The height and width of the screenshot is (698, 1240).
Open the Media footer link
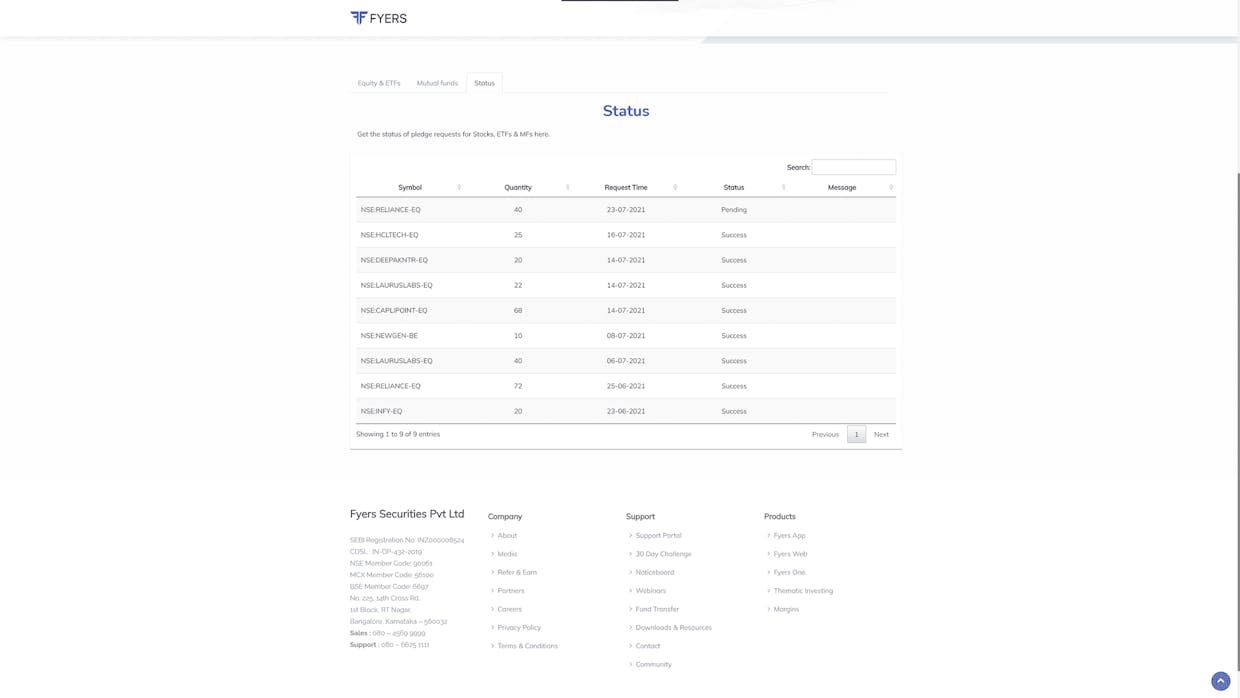[507, 554]
